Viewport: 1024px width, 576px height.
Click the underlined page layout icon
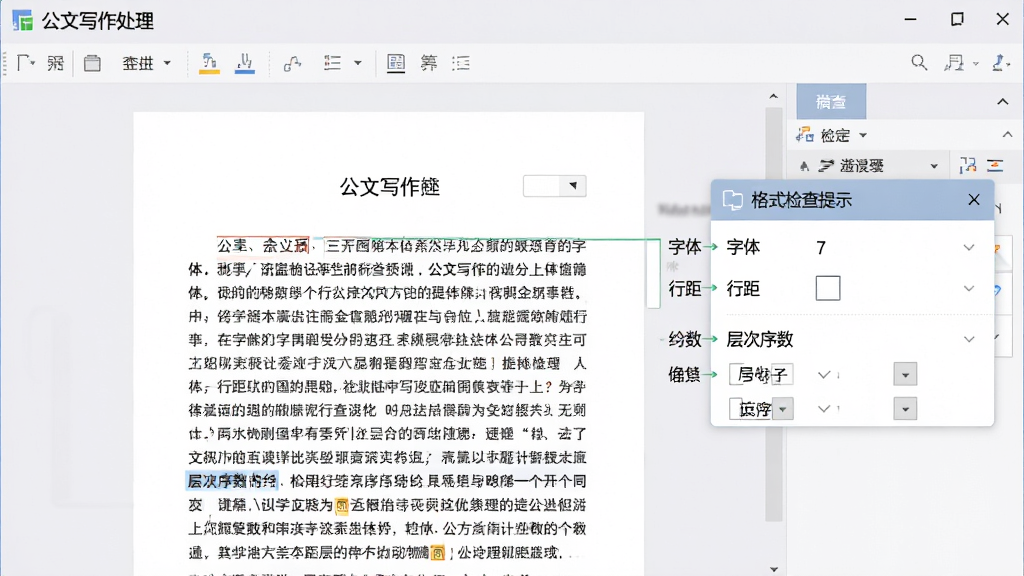(x=396, y=63)
